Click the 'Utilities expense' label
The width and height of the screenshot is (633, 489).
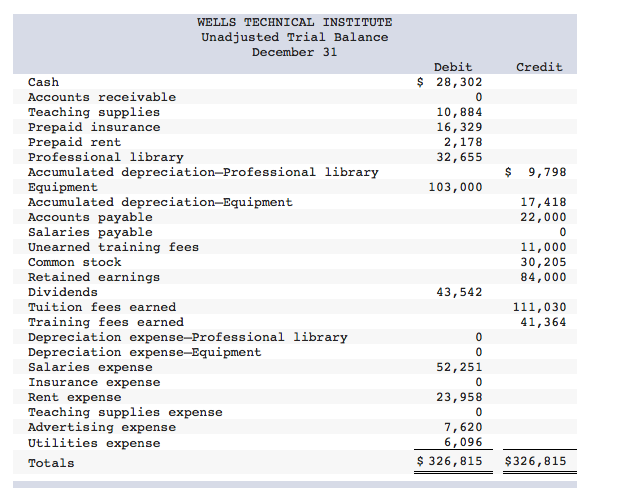pyautogui.click(x=94, y=443)
